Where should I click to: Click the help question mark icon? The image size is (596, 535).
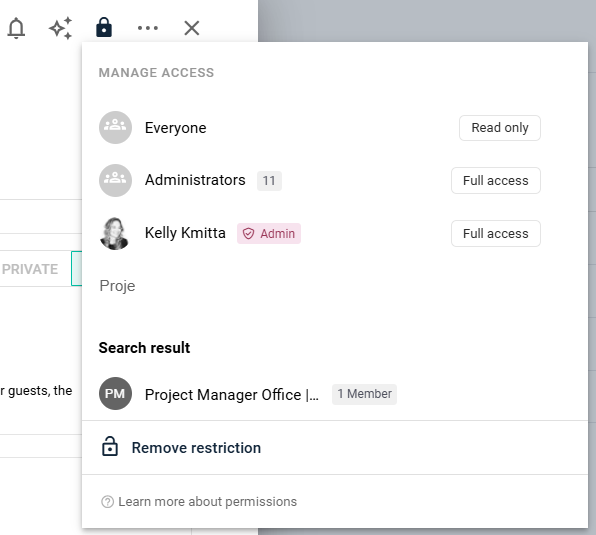[x=108, y=502]
